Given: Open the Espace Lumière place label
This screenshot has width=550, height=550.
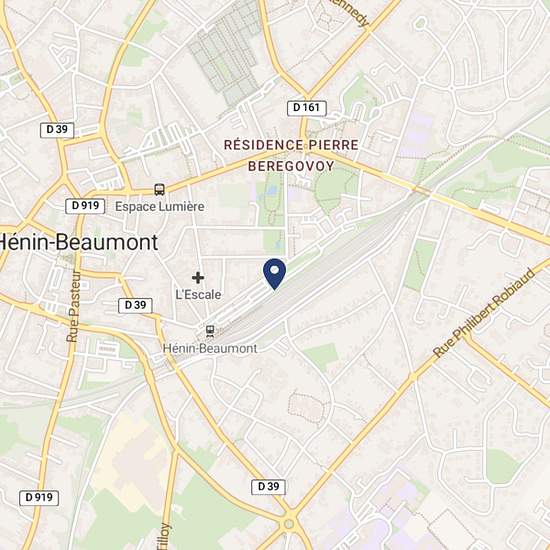Looking at the screenshot, I should (x=160, y=206).
